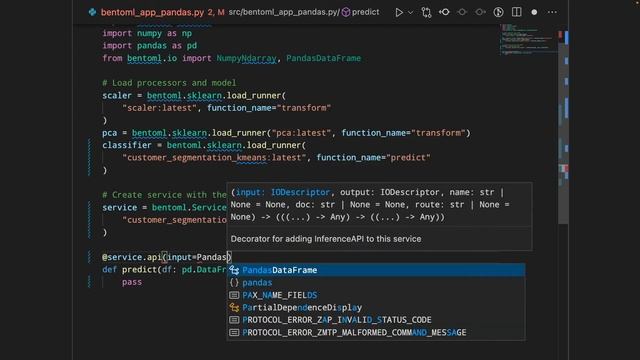Viewport: 640px width, 360px height.
Task: Click the Python file icon on tab
Action: [92, 12]
